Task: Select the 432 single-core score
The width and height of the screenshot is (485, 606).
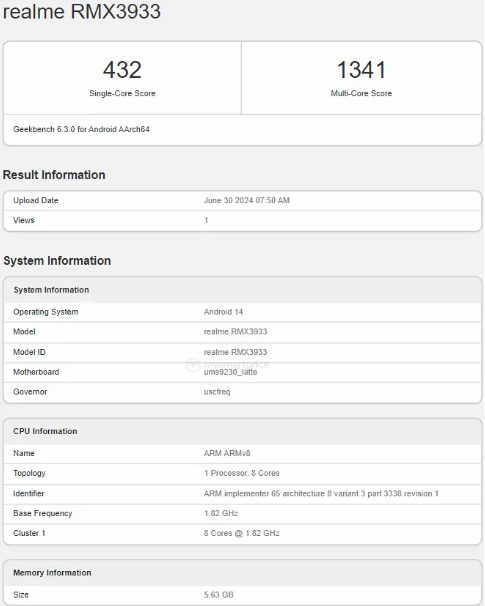Action: [x=122, y=70]
